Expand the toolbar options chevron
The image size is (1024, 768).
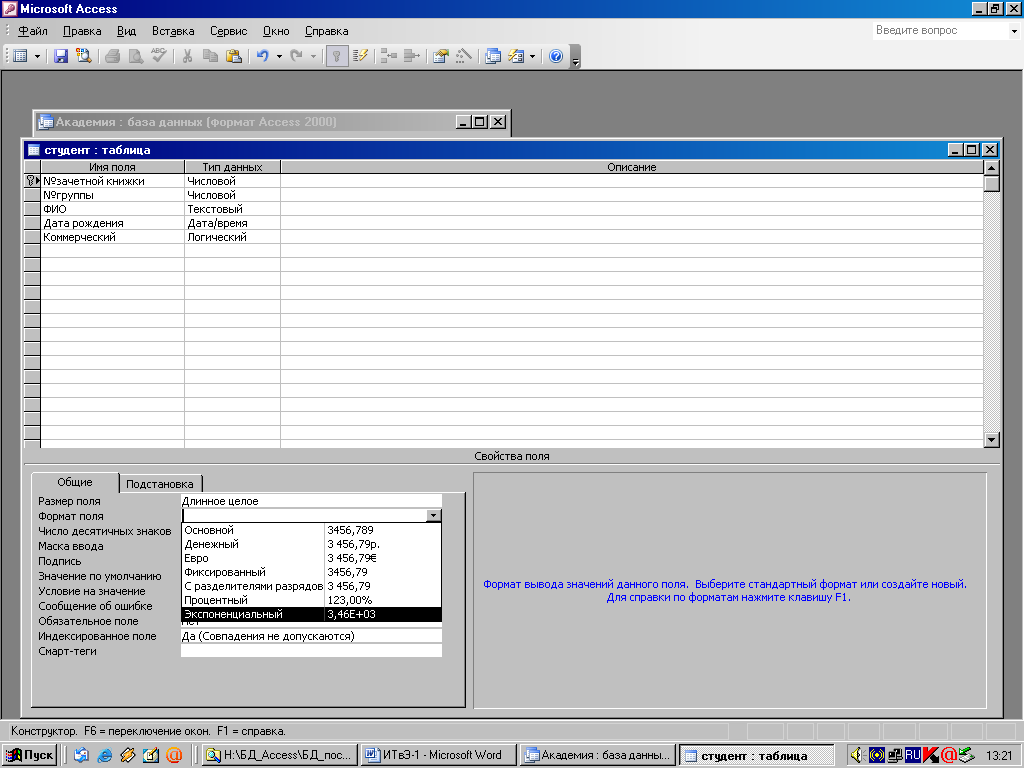(x=575, y=56)
